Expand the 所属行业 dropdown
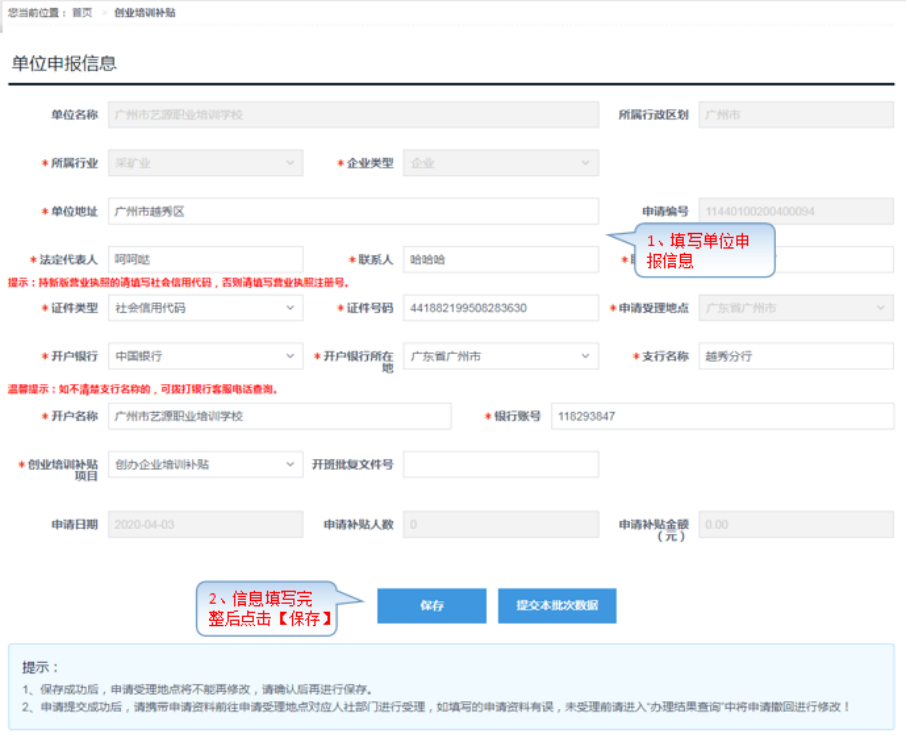 coord(204,163)
